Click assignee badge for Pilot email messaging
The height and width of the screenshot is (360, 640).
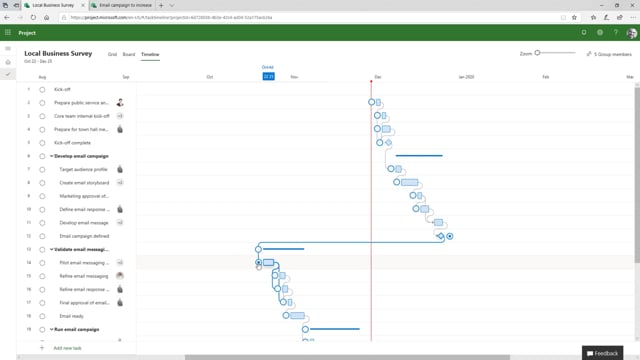coord(120,262)
